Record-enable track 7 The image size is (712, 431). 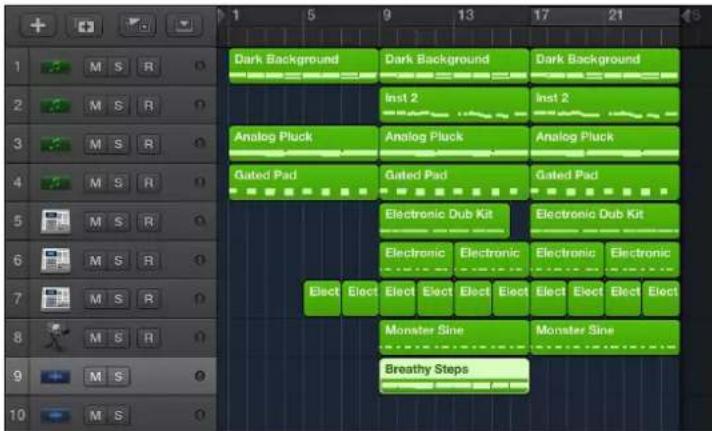148,299
